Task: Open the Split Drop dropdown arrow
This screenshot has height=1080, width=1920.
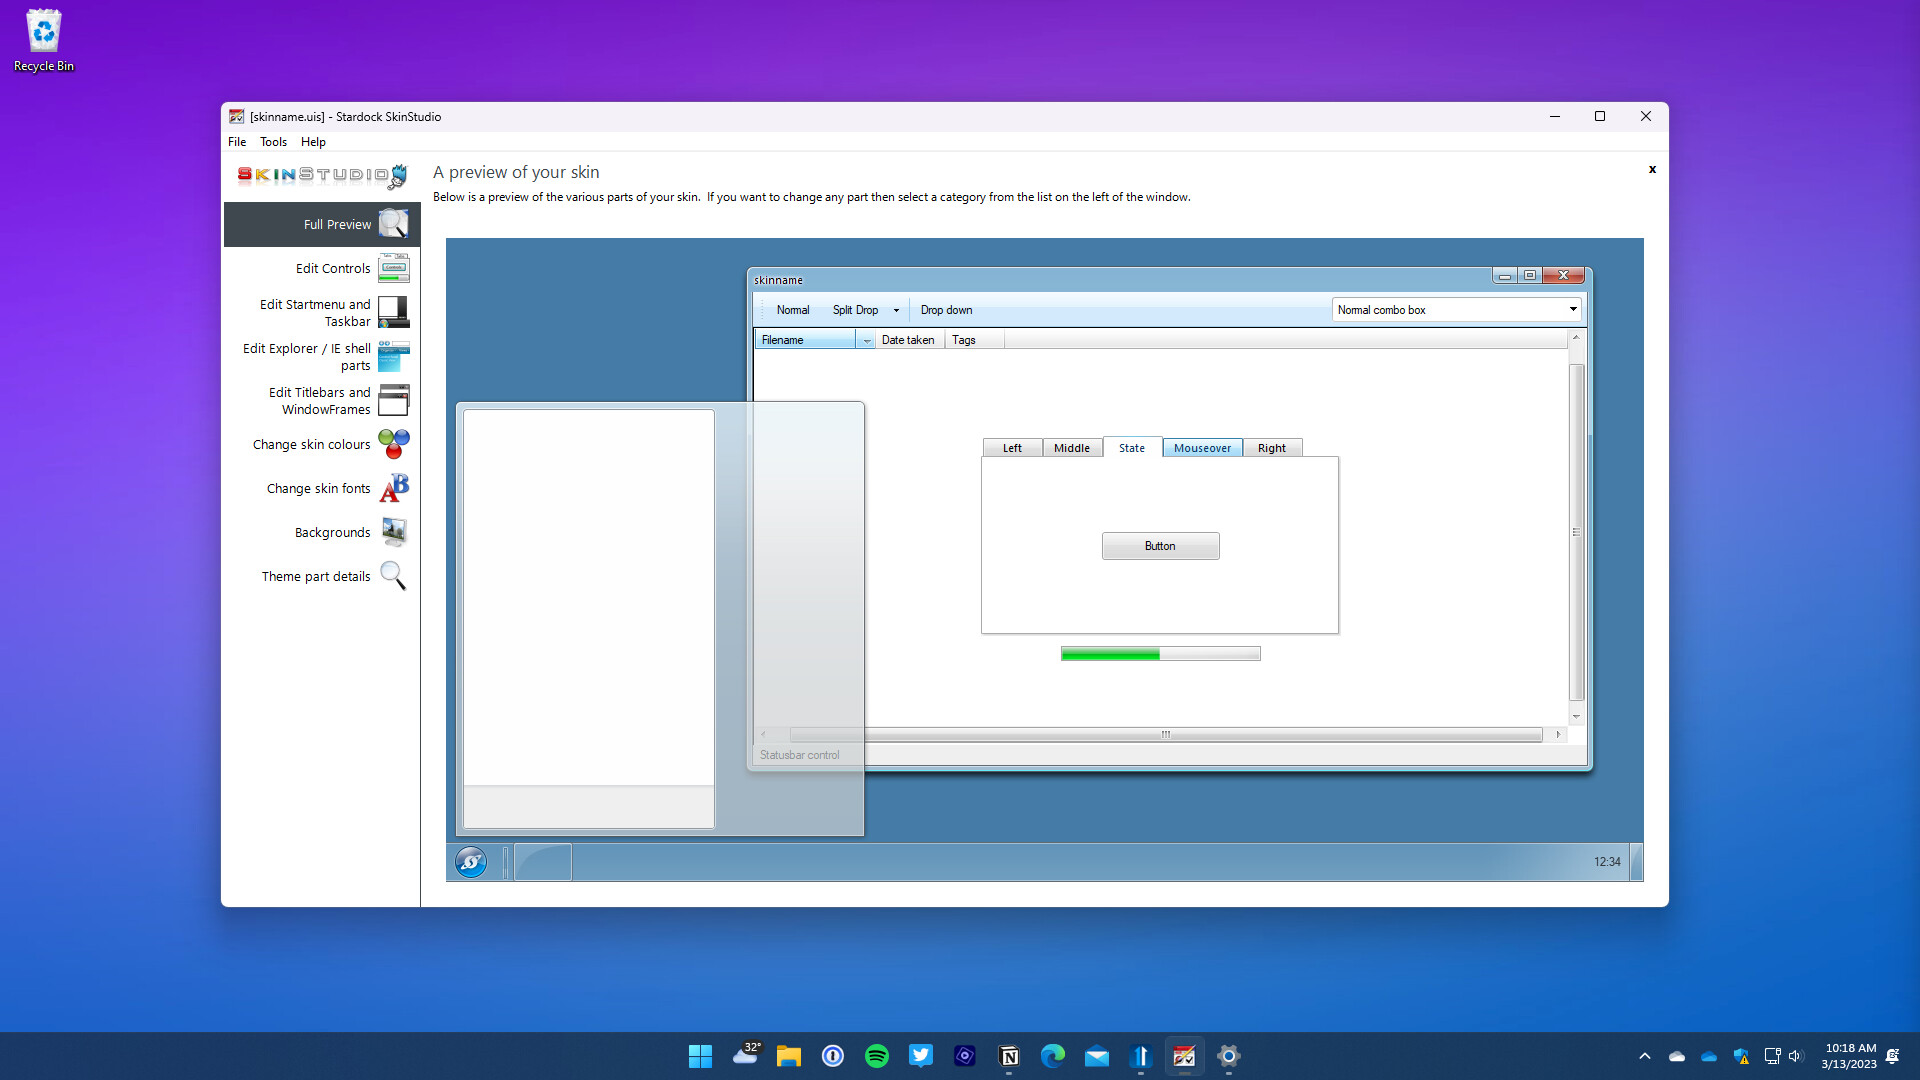Action: pyautogui.click(x=895, y=310)
